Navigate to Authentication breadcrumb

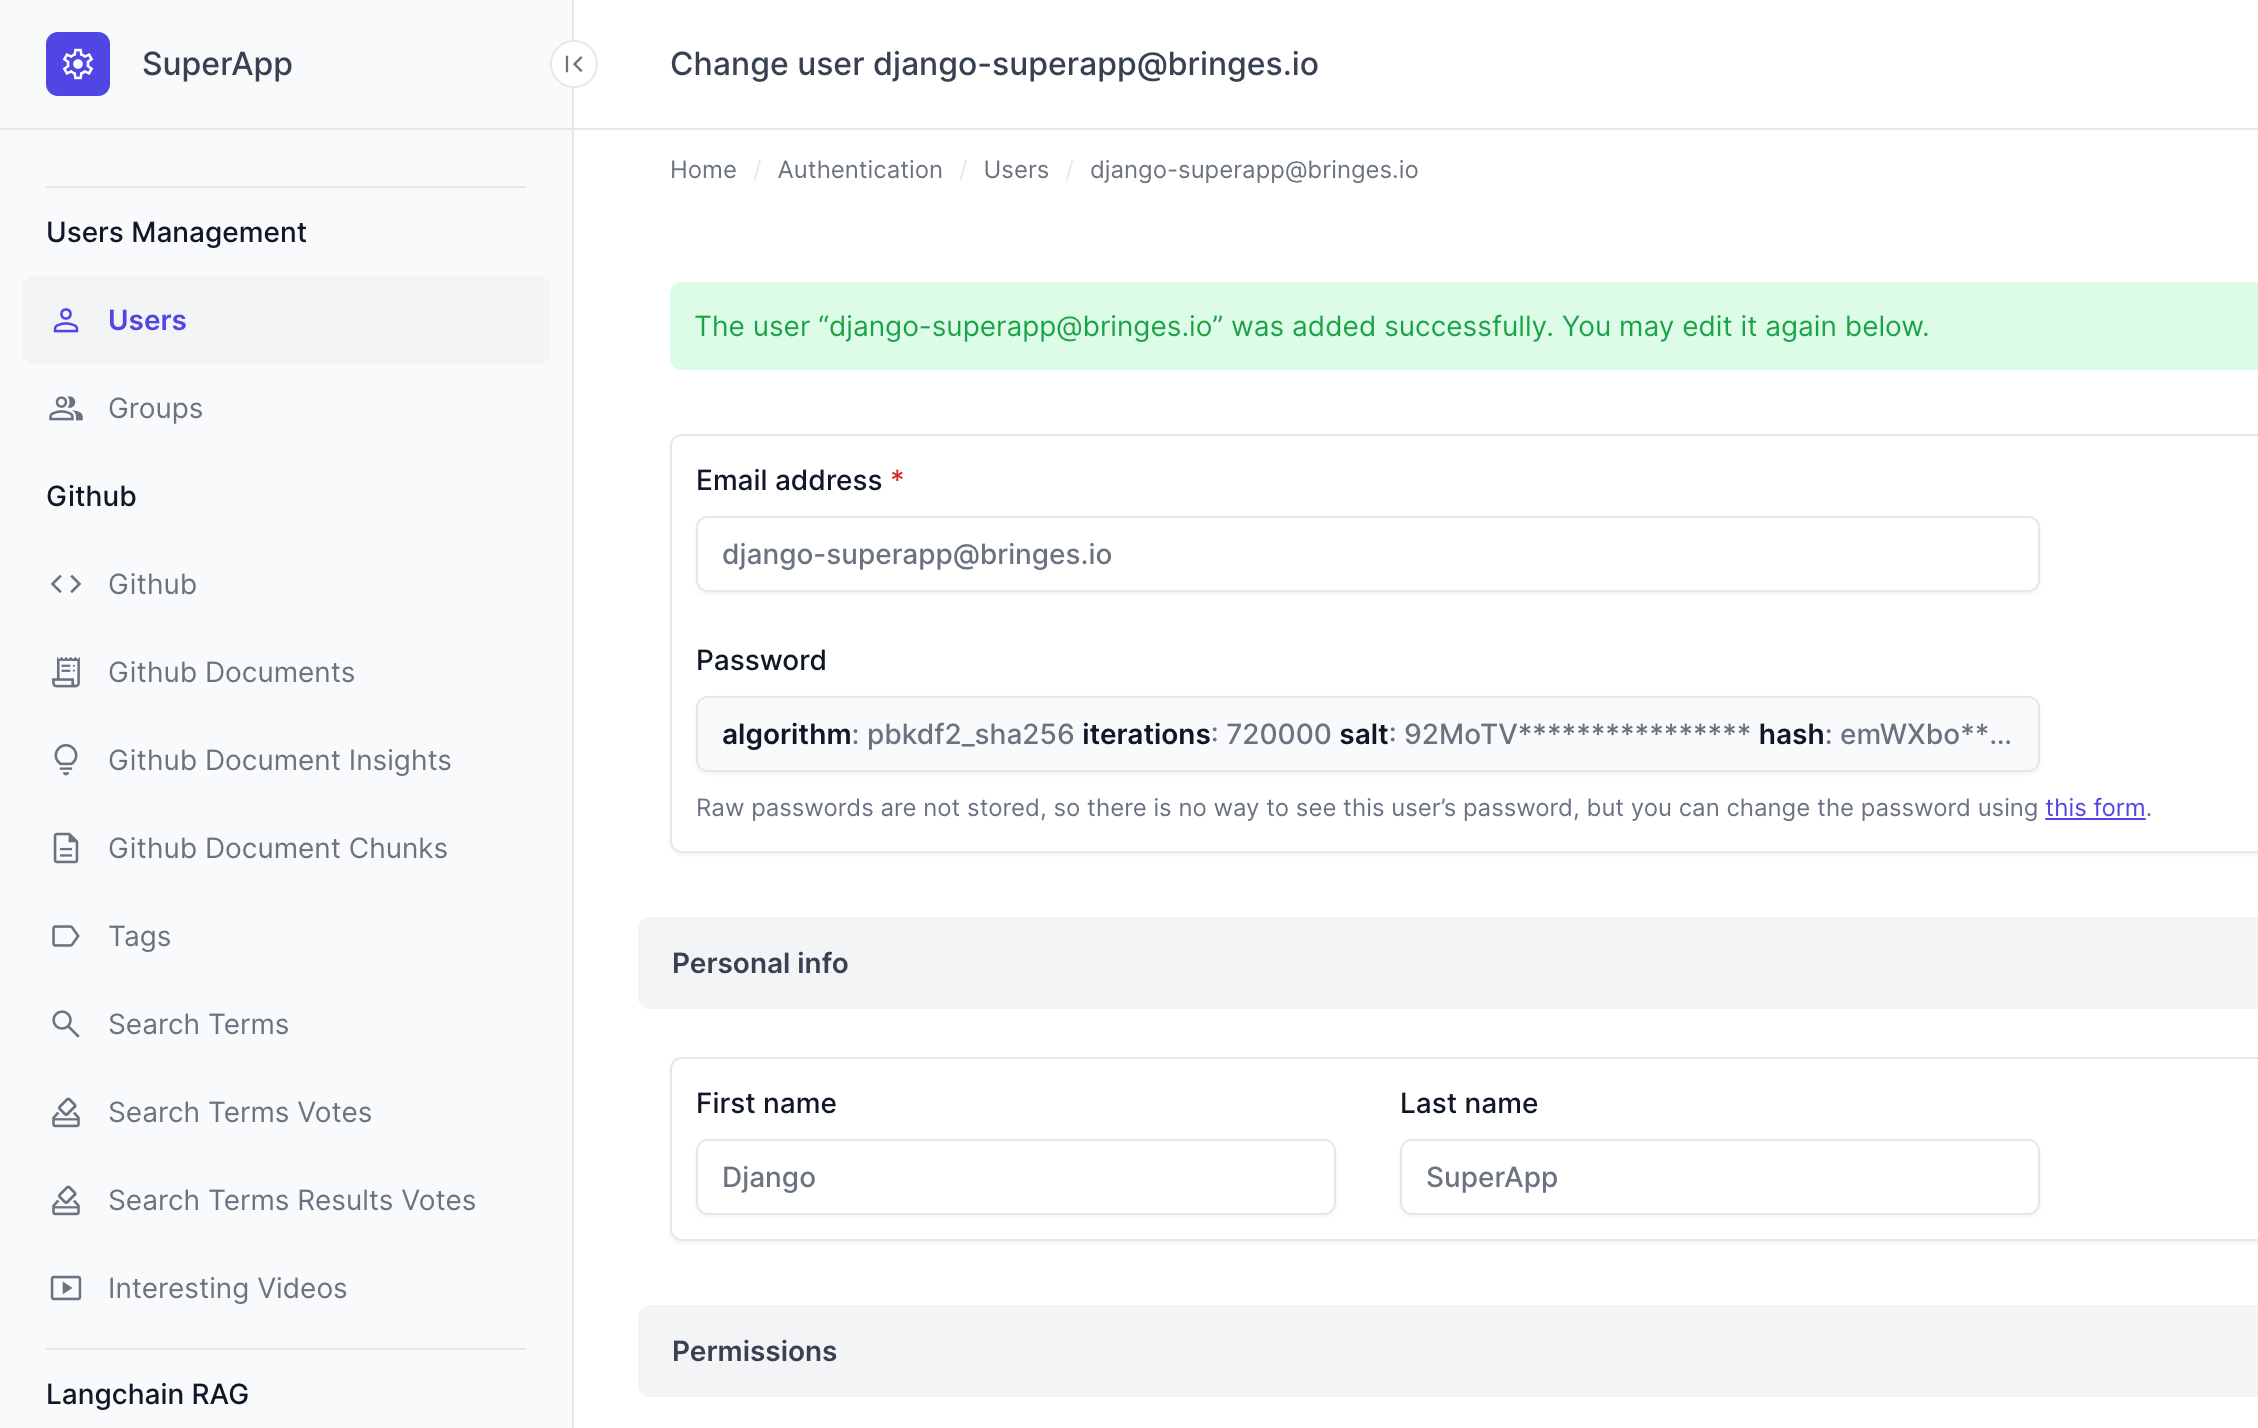(x=859, y=170)
